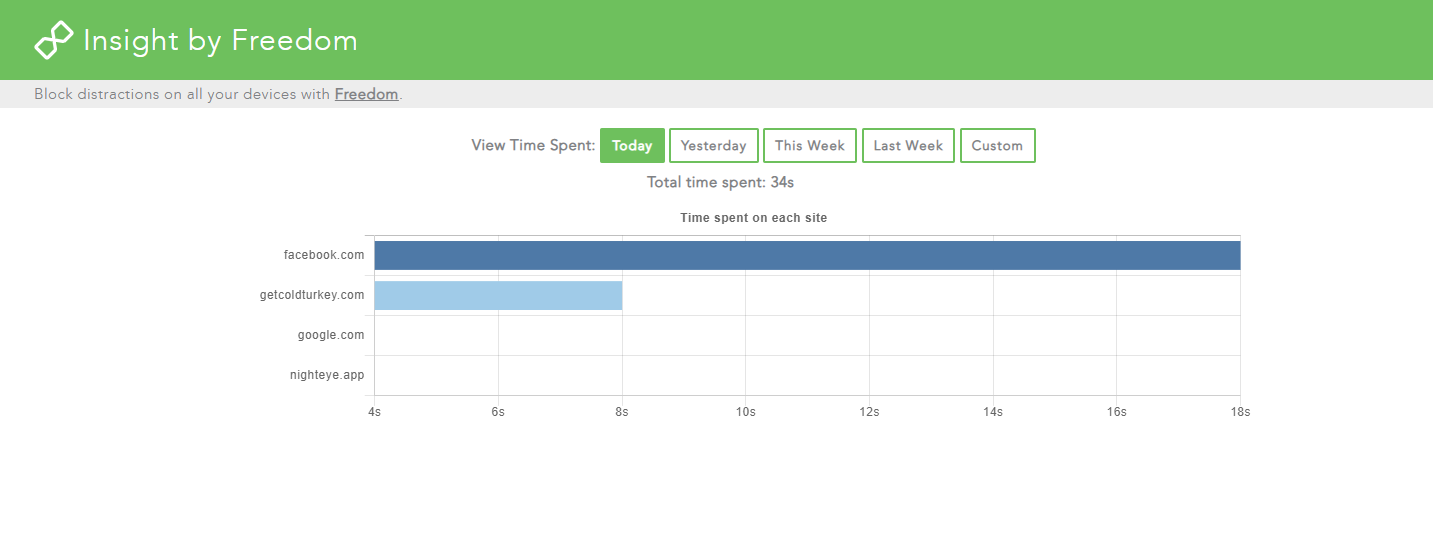1433x551 pixels.
Task: Click the 18s axis tick label
Action: coord(1240,412)
